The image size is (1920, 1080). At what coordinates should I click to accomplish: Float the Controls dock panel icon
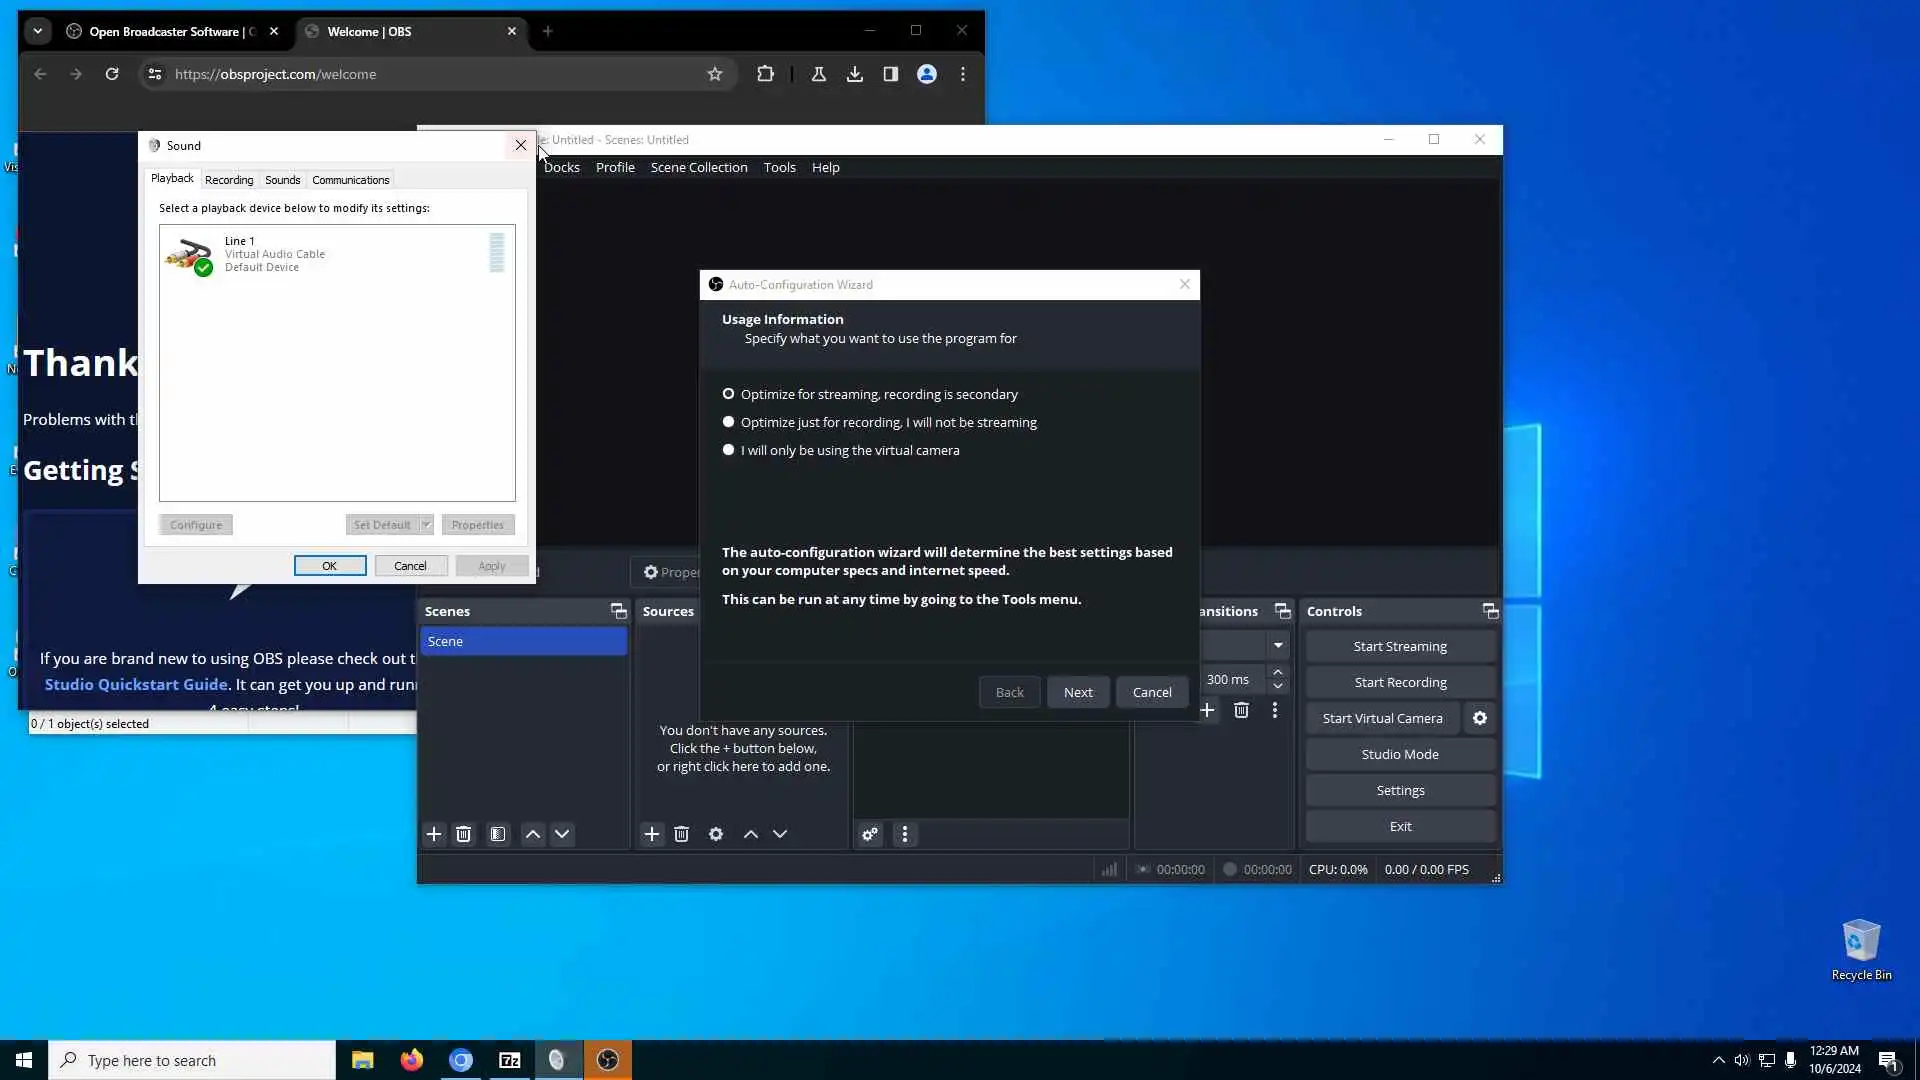click(1490, 611)
